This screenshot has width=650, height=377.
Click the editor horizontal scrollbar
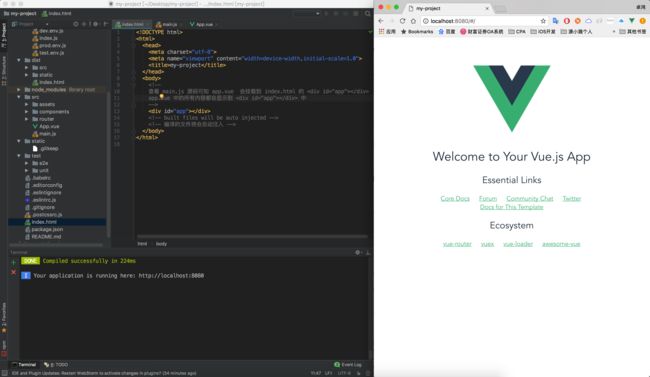[x=252, y=236]
